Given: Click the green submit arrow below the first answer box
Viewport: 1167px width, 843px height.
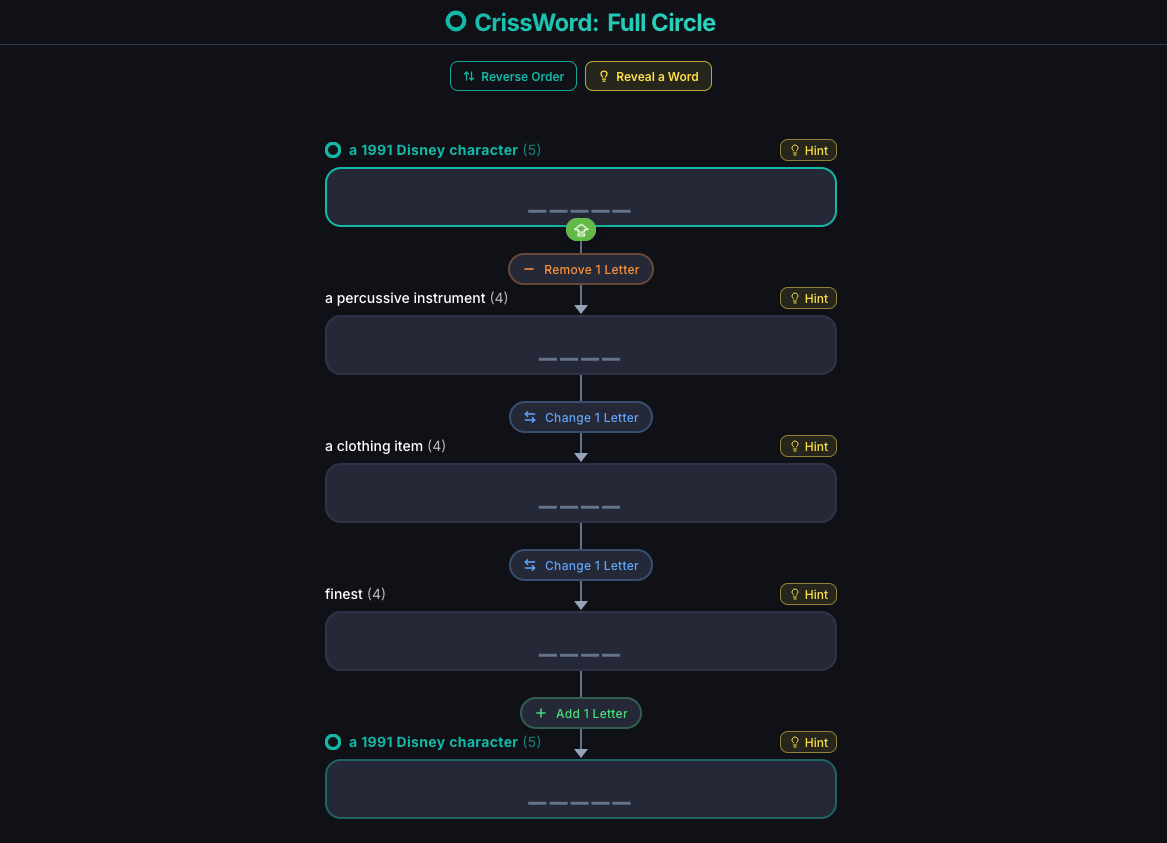Looking at the screenshot, I should [x=581, y=229].
